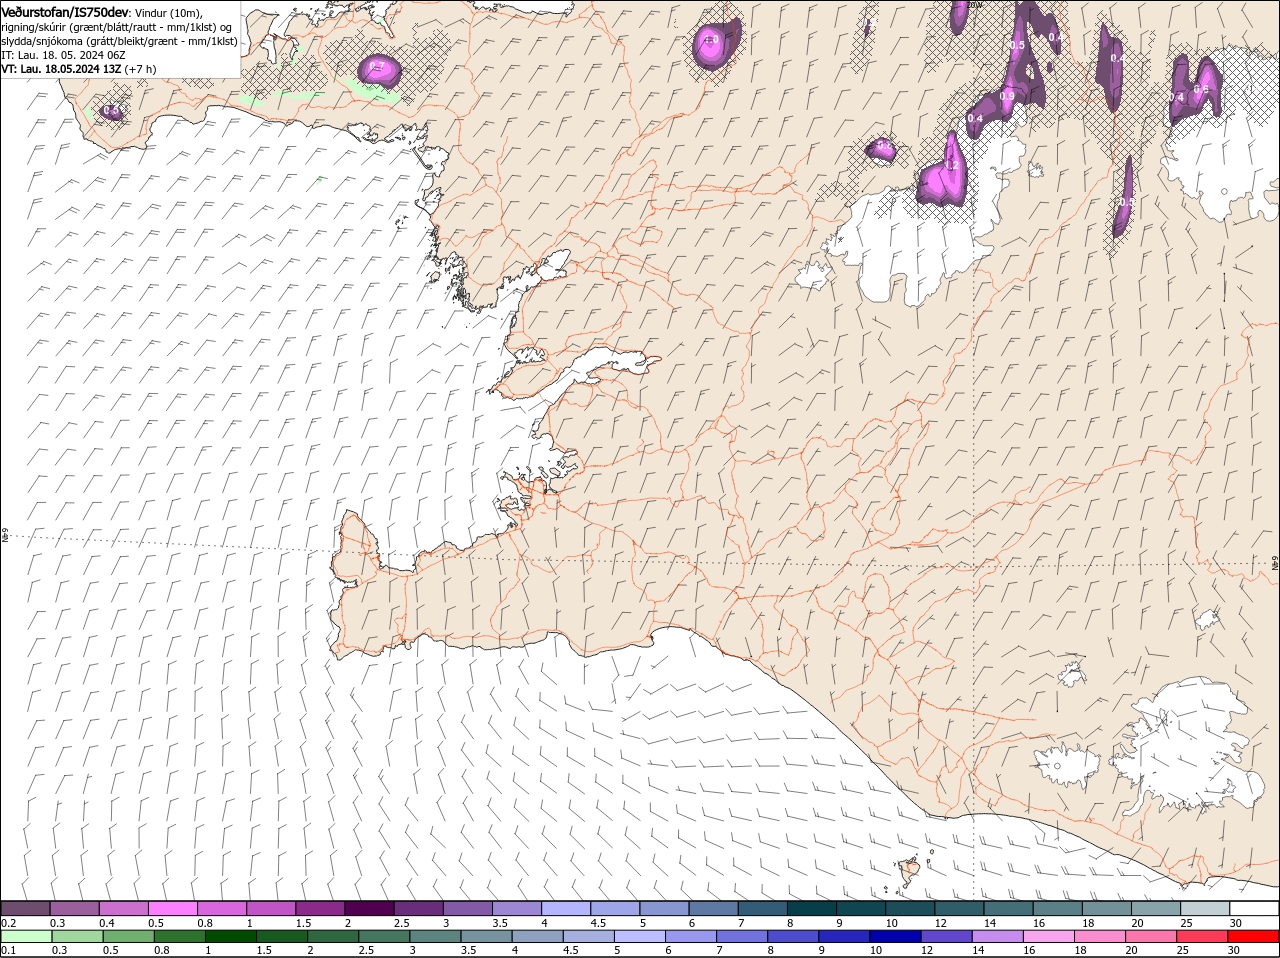The image size is (1280, 958).
Task: Pick upper legend swatch between 7 and 8
Action: pos(763,908)
